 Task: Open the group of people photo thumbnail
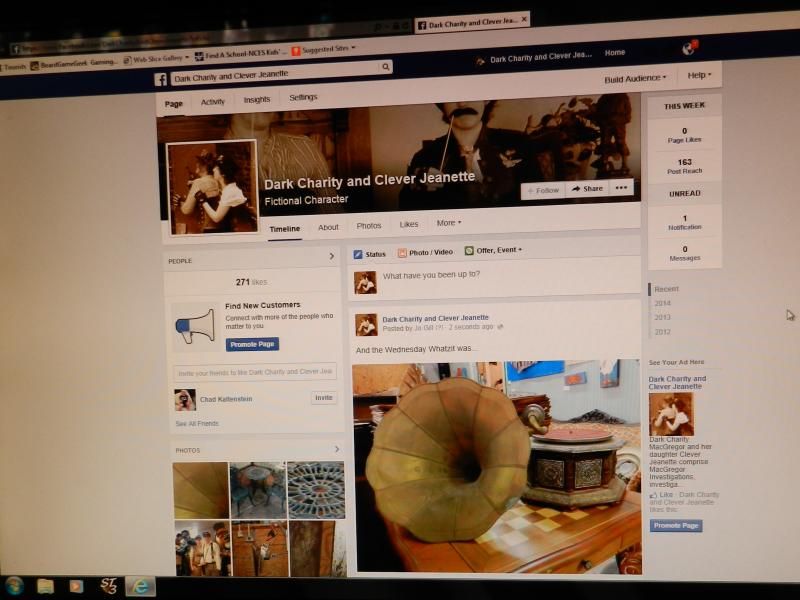(x=203, y=548)
